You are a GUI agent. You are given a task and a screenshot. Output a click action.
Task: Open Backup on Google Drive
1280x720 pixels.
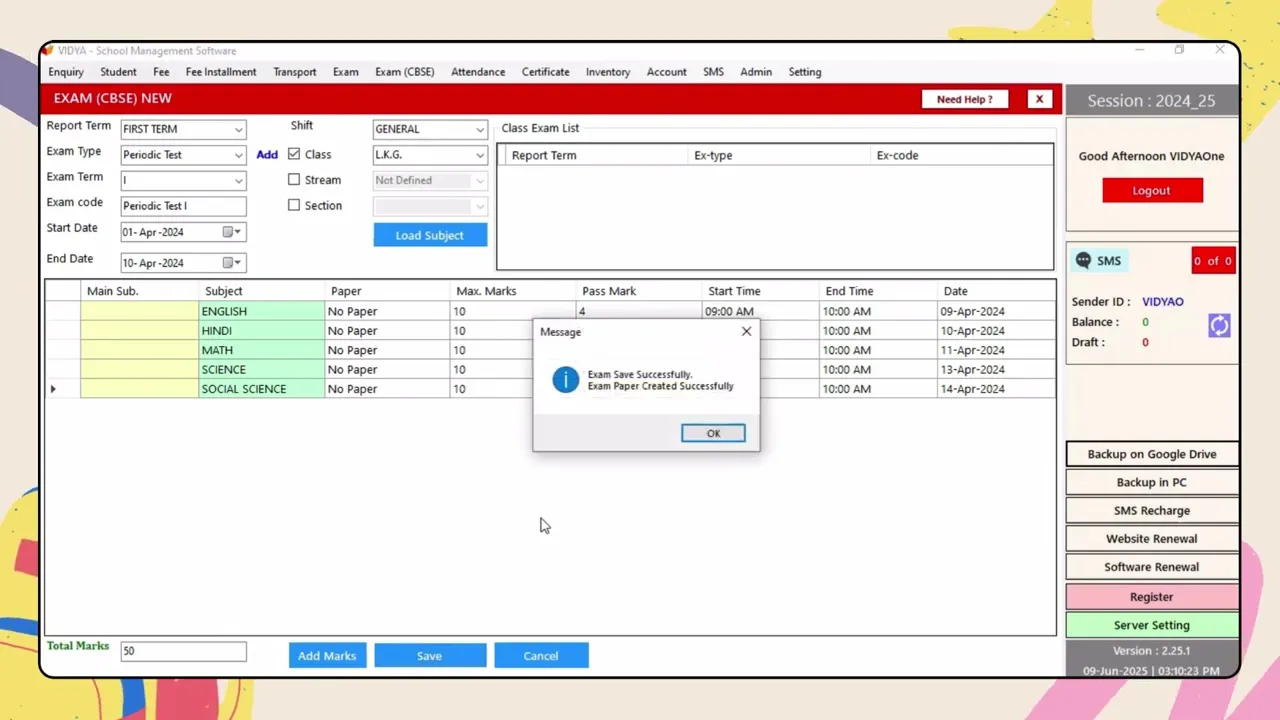1152,454
